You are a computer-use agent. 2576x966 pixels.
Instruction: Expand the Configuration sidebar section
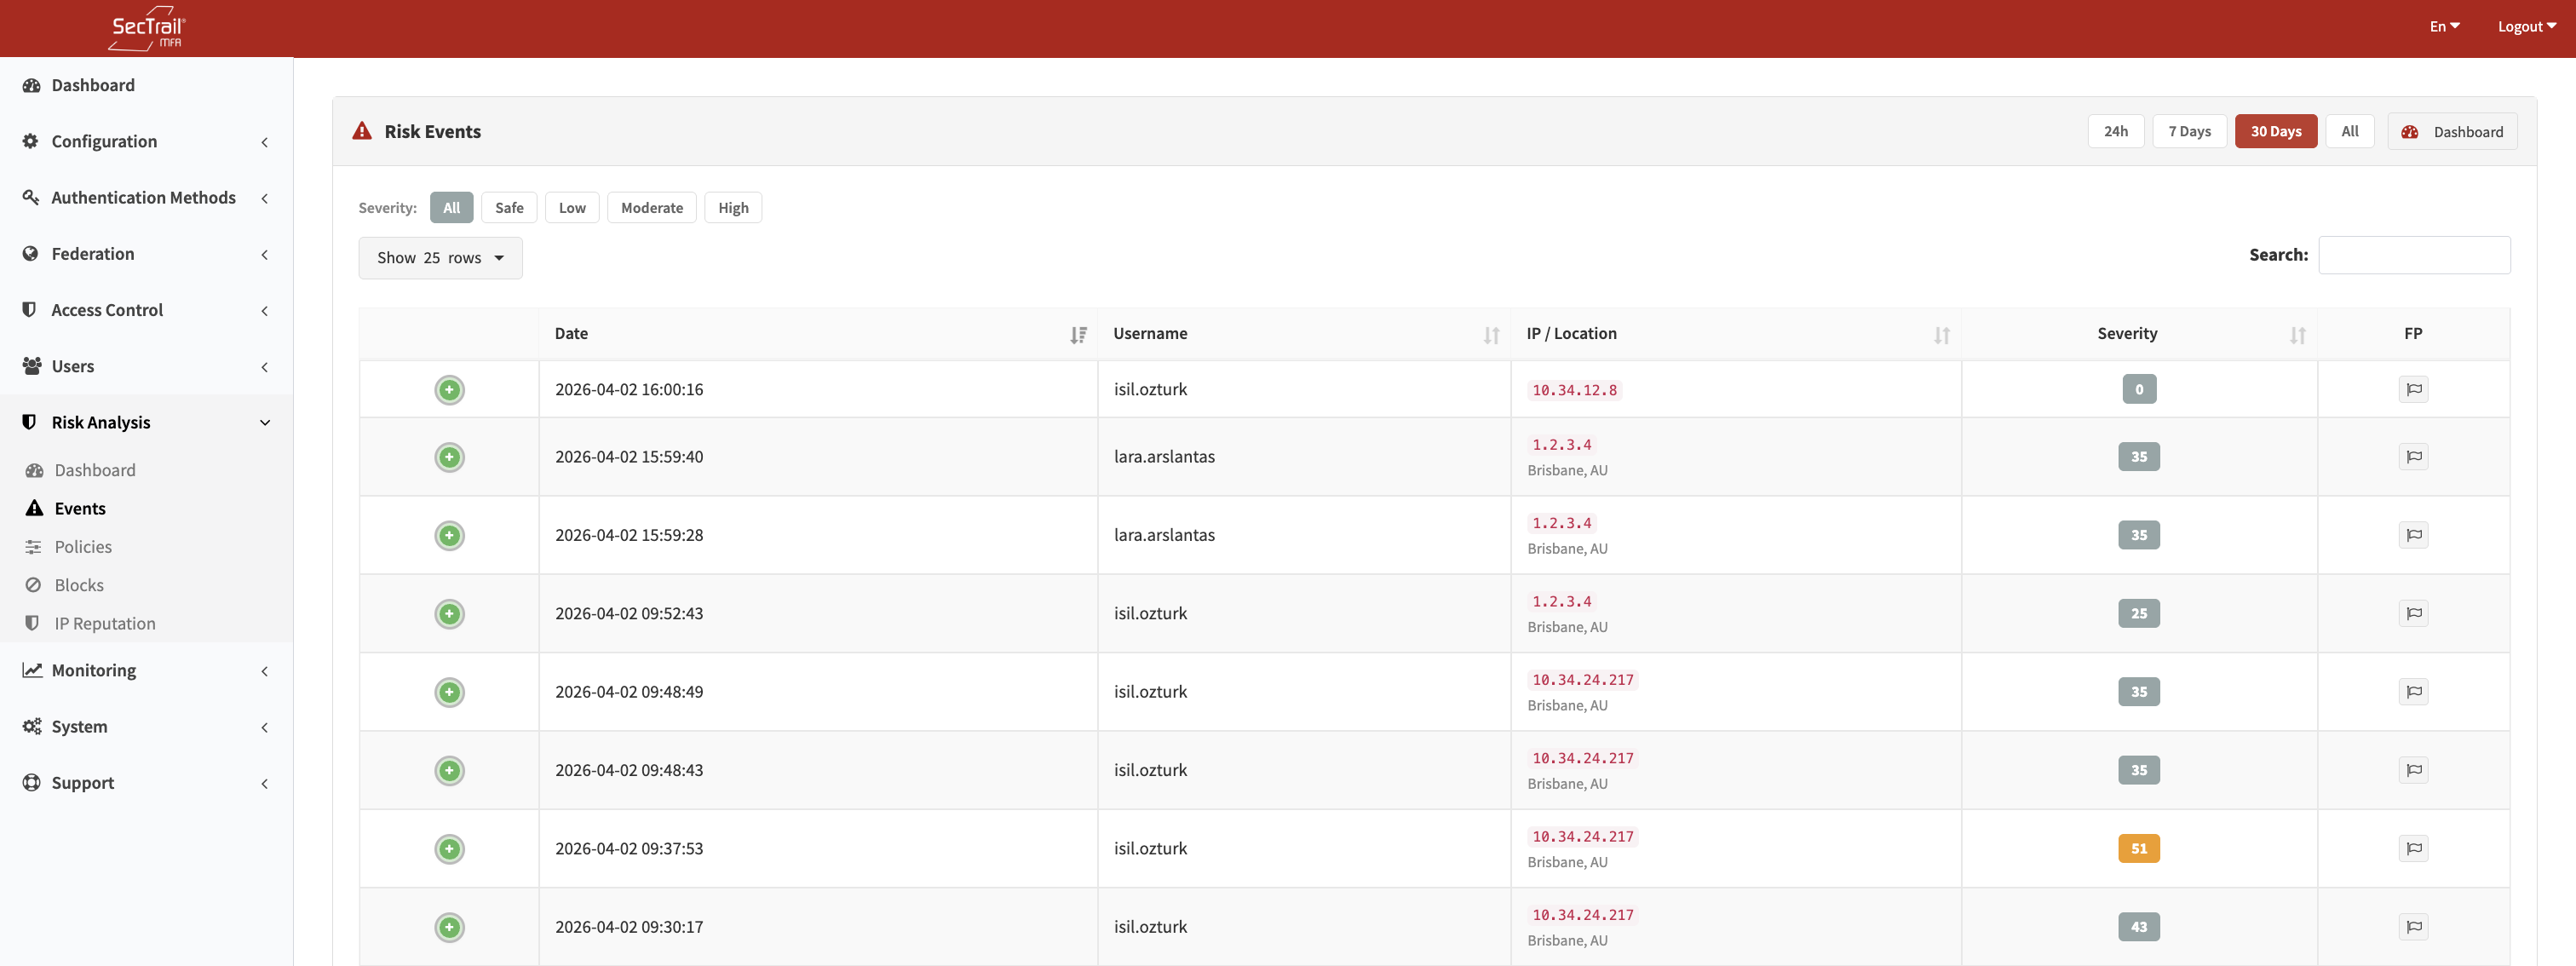pos(104,141)
